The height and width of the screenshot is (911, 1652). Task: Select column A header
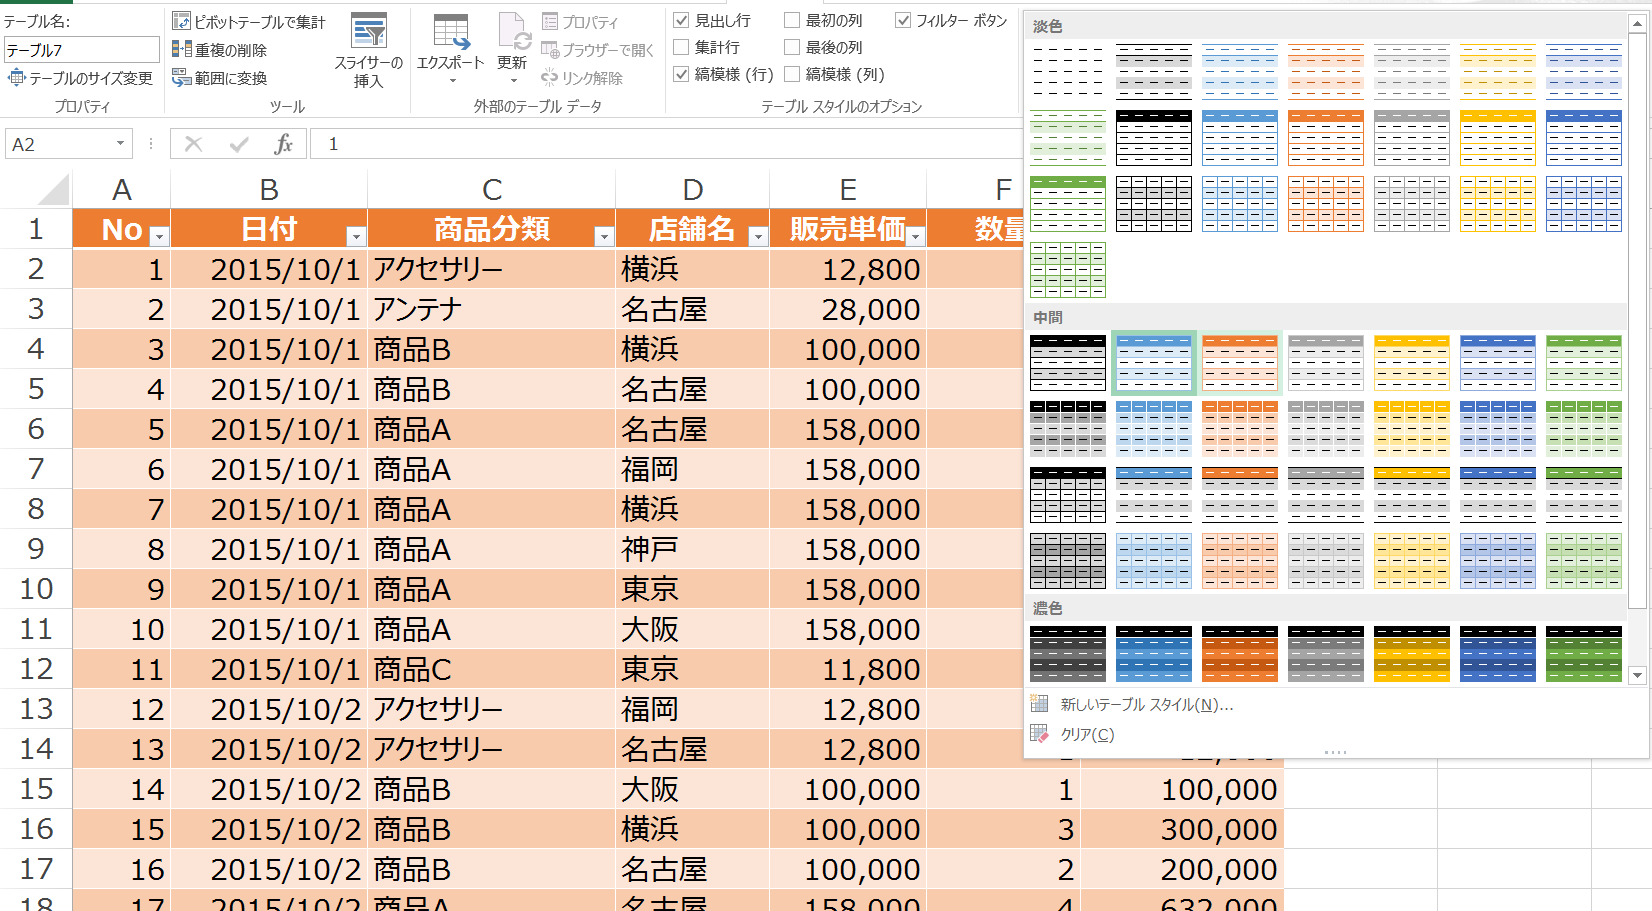[x=121, y=189]
